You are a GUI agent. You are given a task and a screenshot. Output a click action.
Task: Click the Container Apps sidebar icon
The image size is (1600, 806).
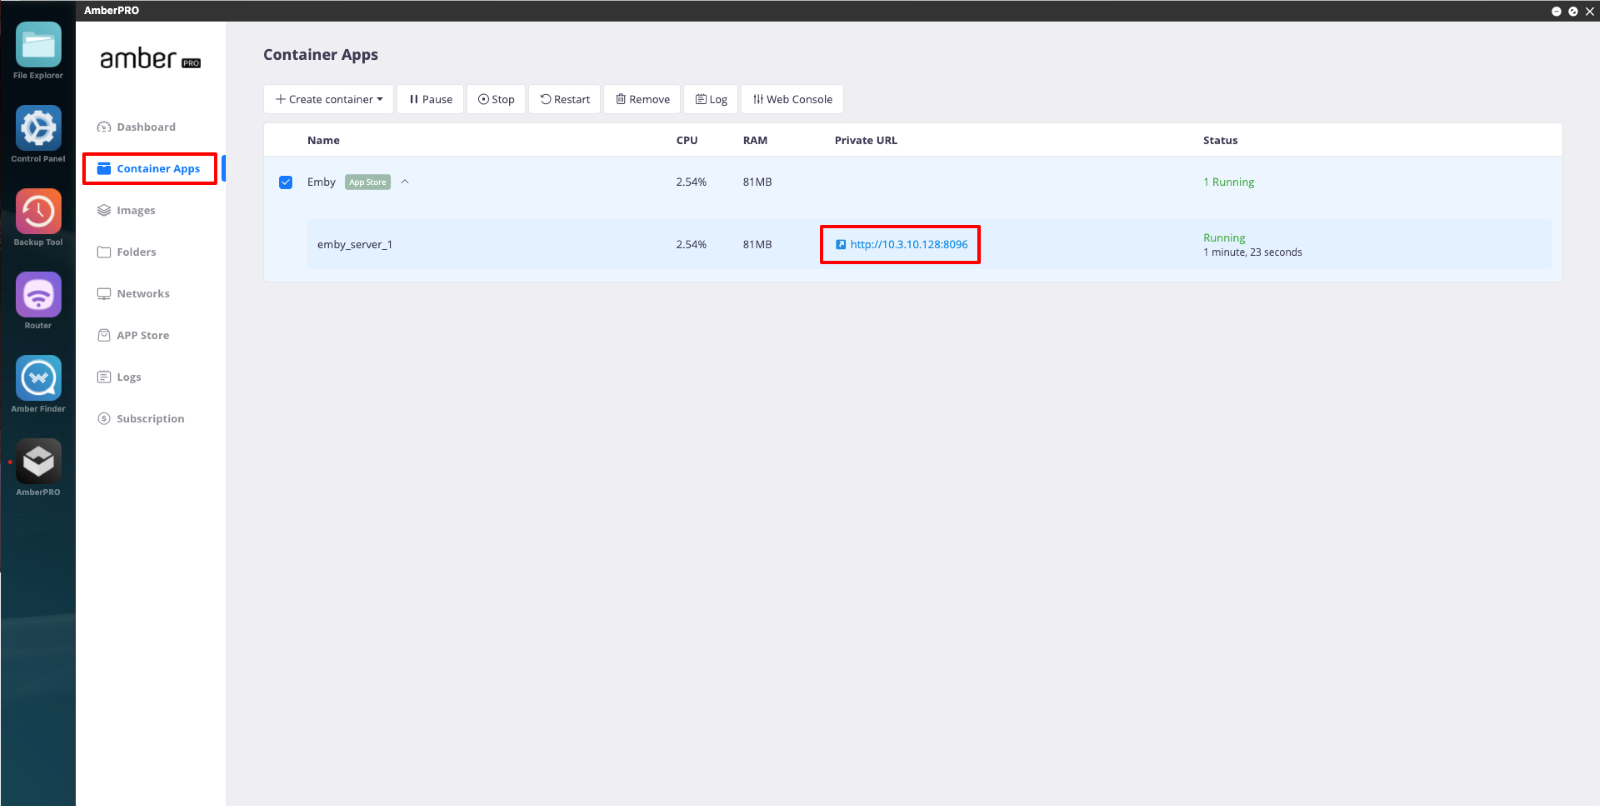point(104,169)
